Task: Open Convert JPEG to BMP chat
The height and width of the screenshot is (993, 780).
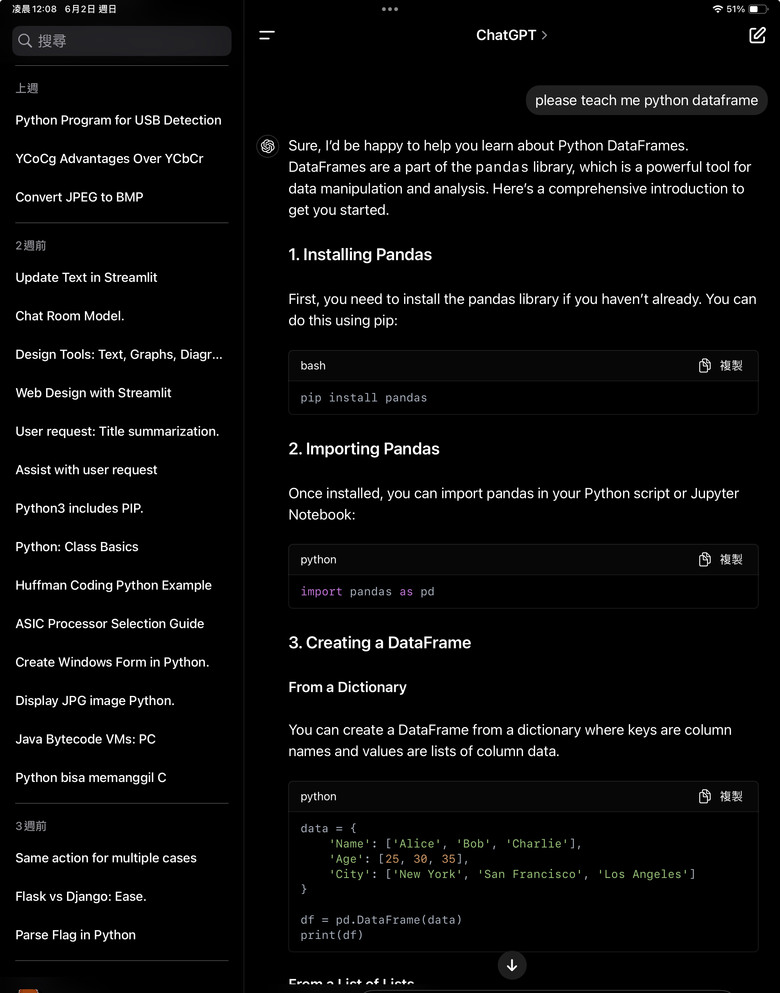Action: [79, 197]
